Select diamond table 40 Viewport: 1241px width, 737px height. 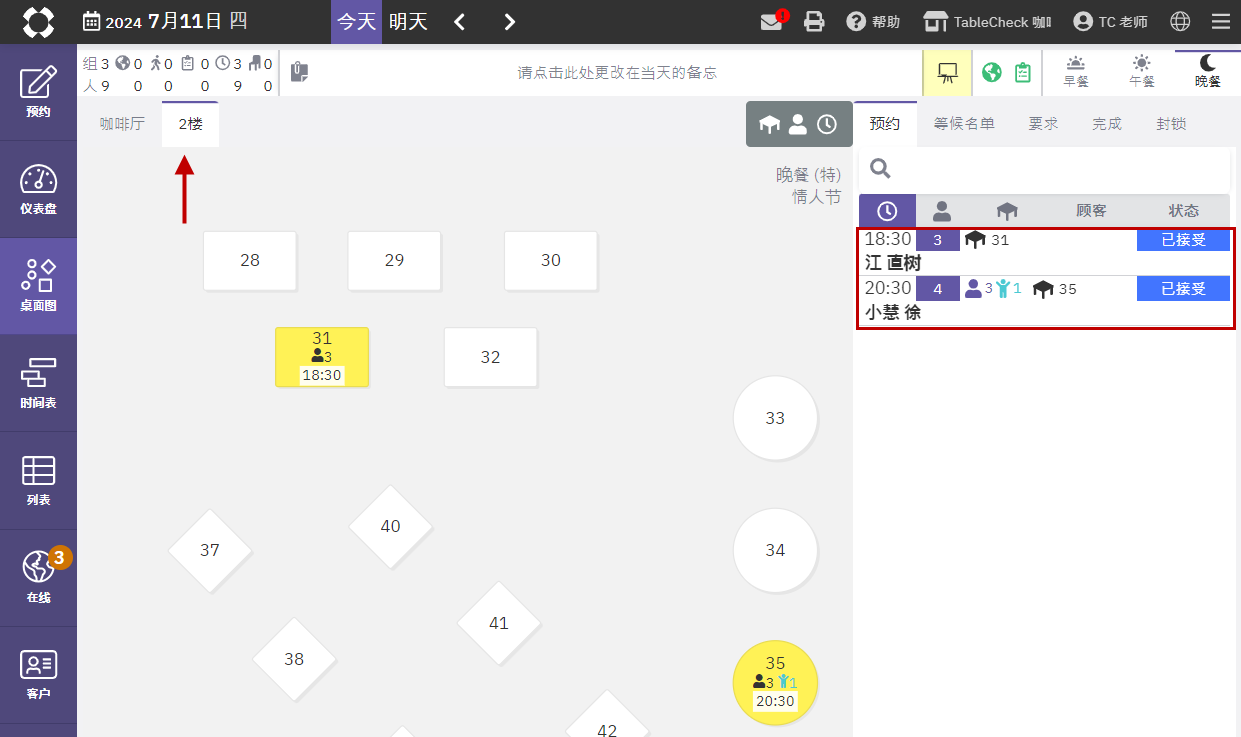pyautogui.click(x=390, y=526)
